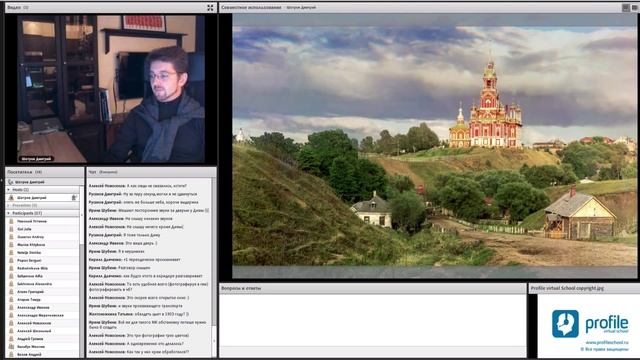The width and height of the screenshot is (640, 360).
Task: Click the user icon beside Александр Иванов
Action: (x=11, y=307)
